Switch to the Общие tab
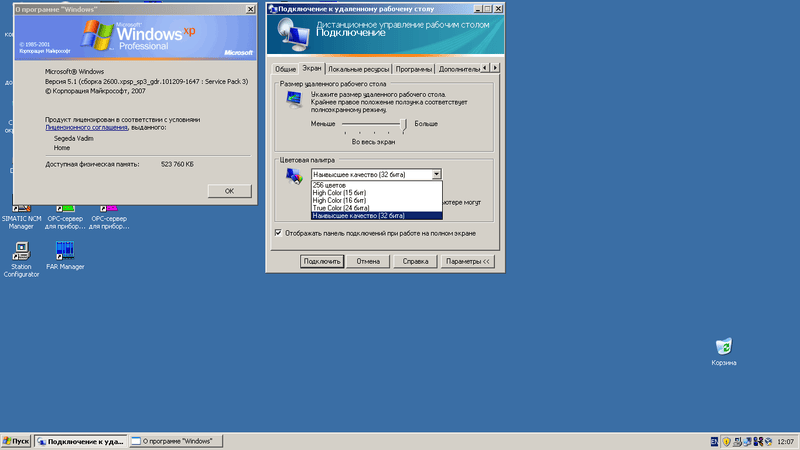Screen dimensions: 800x450 (x=286, y=69)
